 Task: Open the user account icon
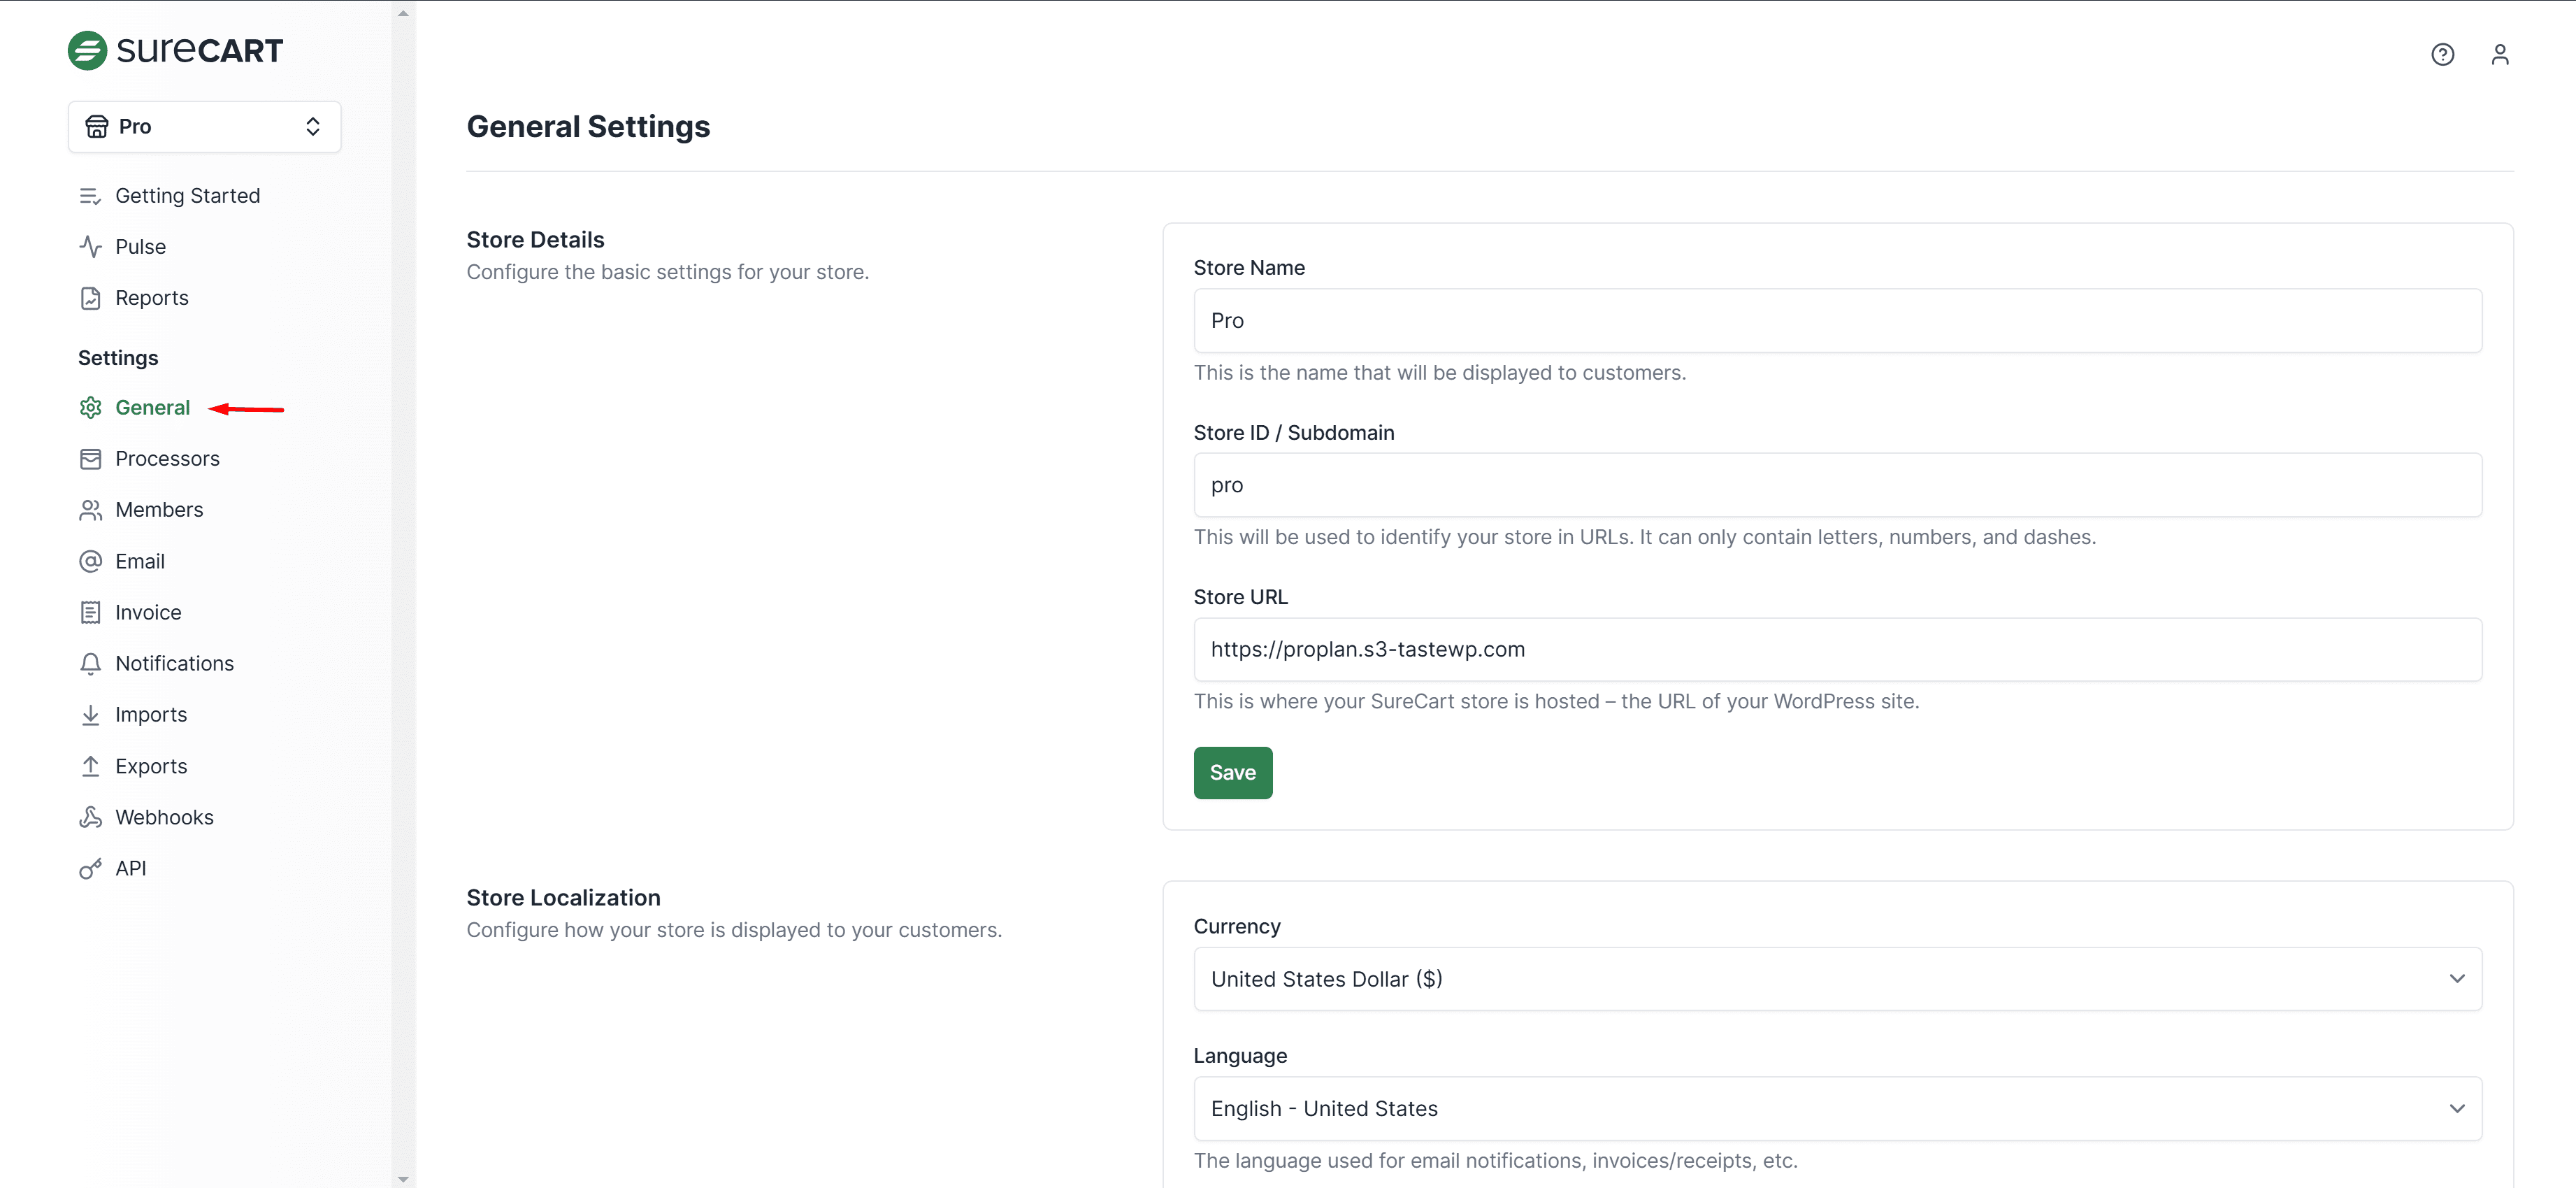pos(2499,55)
